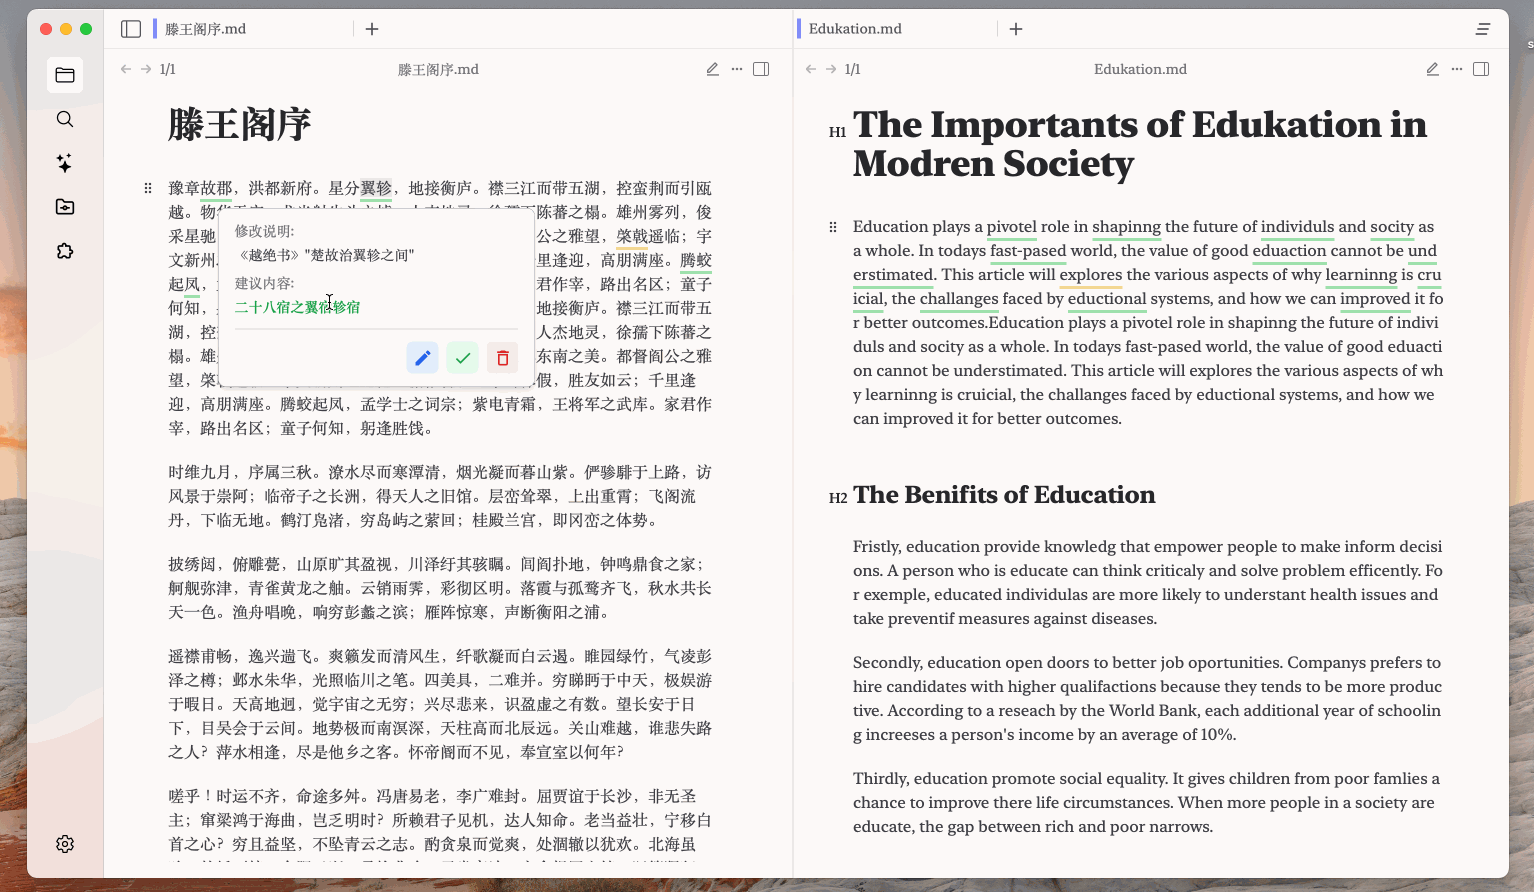This screenshot has width=1534, height=892.
Task: Switch to the Edukation.md tab
Action: 855,29
